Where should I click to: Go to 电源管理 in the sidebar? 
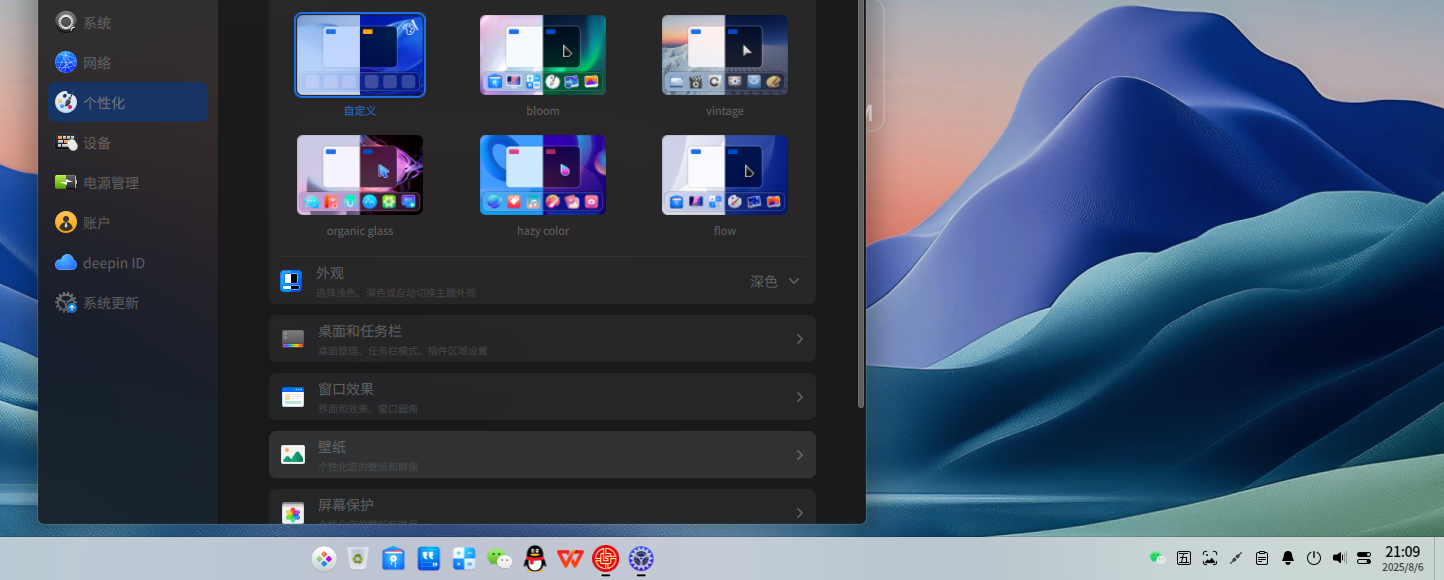tap(128, 182)
